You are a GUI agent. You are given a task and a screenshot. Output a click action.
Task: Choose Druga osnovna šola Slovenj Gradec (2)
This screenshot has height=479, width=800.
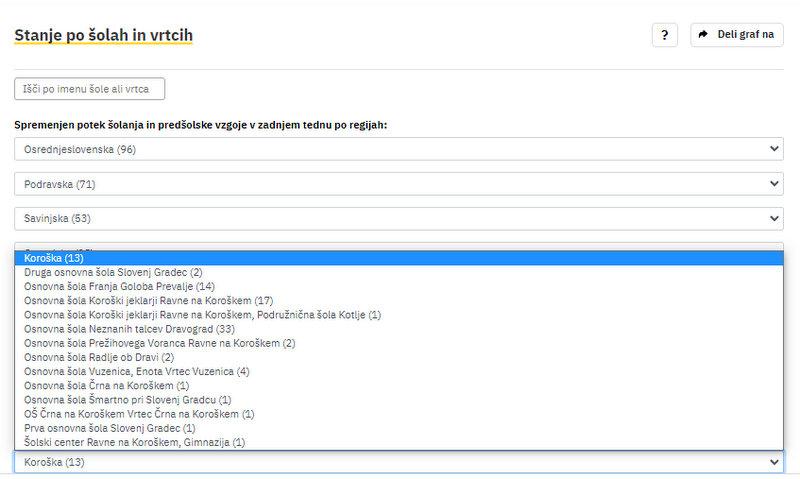pyautogui.click(x=113, y=272)
